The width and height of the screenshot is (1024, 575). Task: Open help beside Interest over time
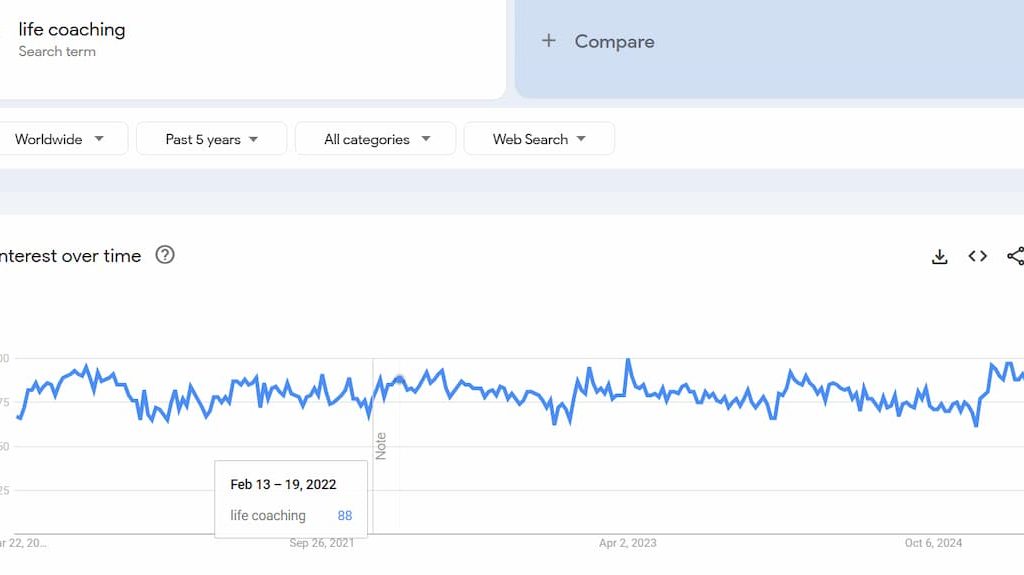[165, 255]
